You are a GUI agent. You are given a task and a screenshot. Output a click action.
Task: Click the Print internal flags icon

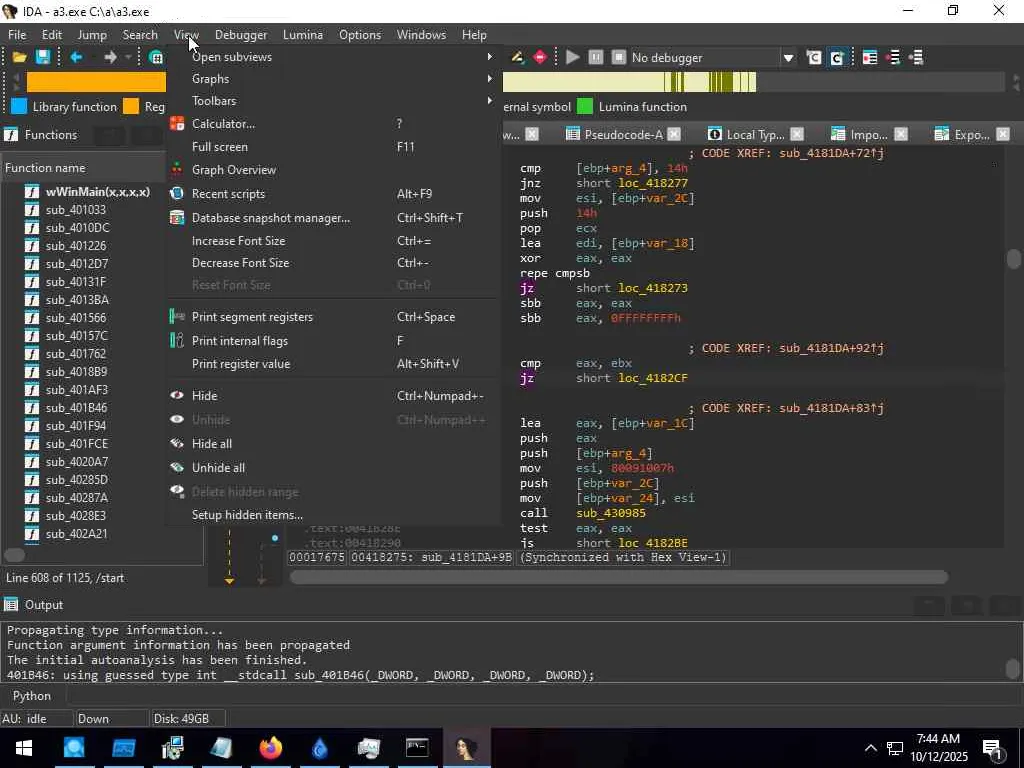pos(177,341)
